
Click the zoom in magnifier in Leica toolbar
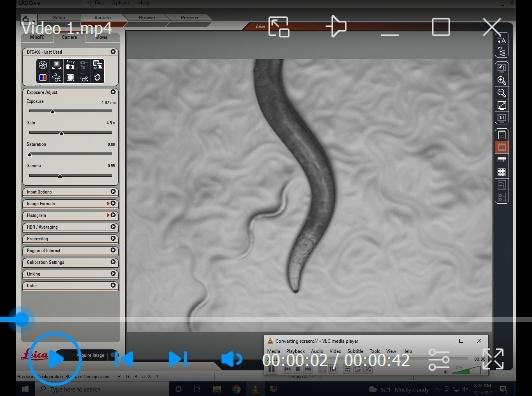point(502,80)
